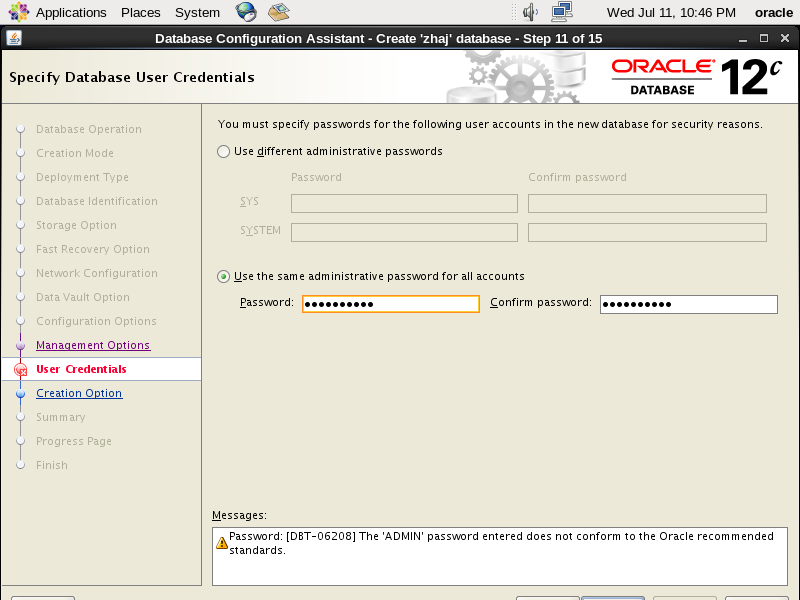Click the Progress Page step
800x600 pixels.
tap(73, 441)
